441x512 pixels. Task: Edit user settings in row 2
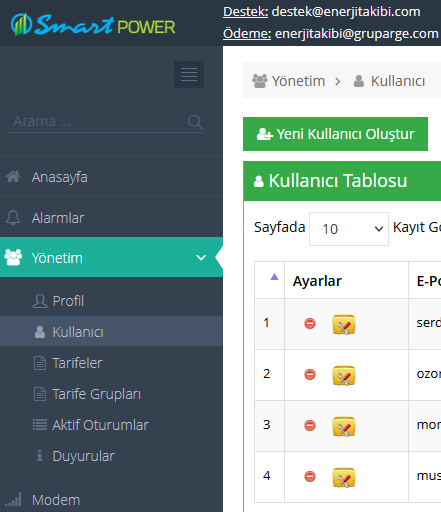click(344, 375)
